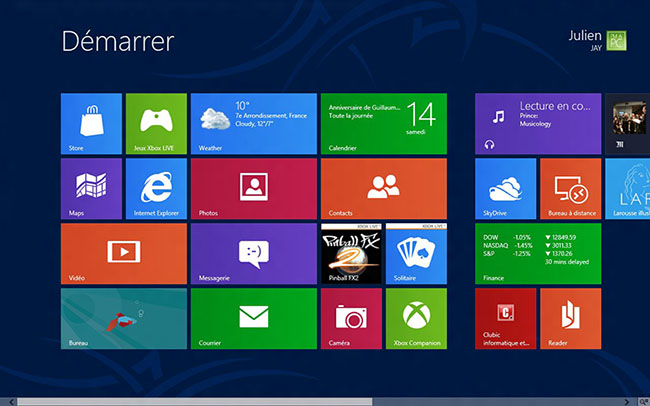Open the Reader tile
The width and height of the screenshot is (650, 406).
point(570,318)
